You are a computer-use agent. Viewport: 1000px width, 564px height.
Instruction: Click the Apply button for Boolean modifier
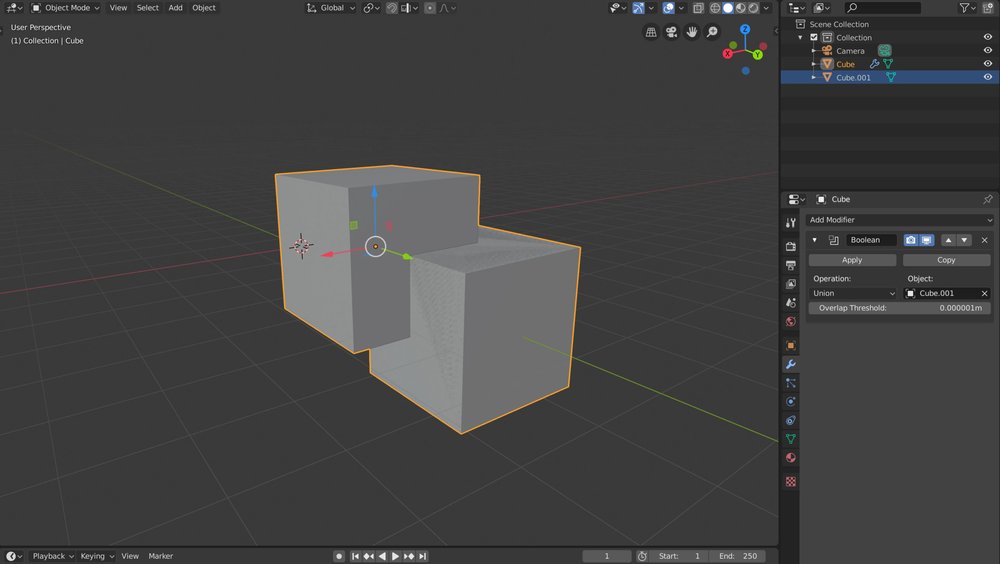[x=852, y=260]
